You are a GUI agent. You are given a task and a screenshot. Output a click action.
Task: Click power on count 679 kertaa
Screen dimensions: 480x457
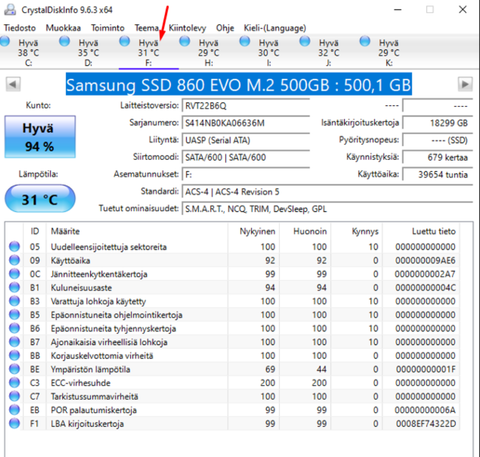click(438, 157)
